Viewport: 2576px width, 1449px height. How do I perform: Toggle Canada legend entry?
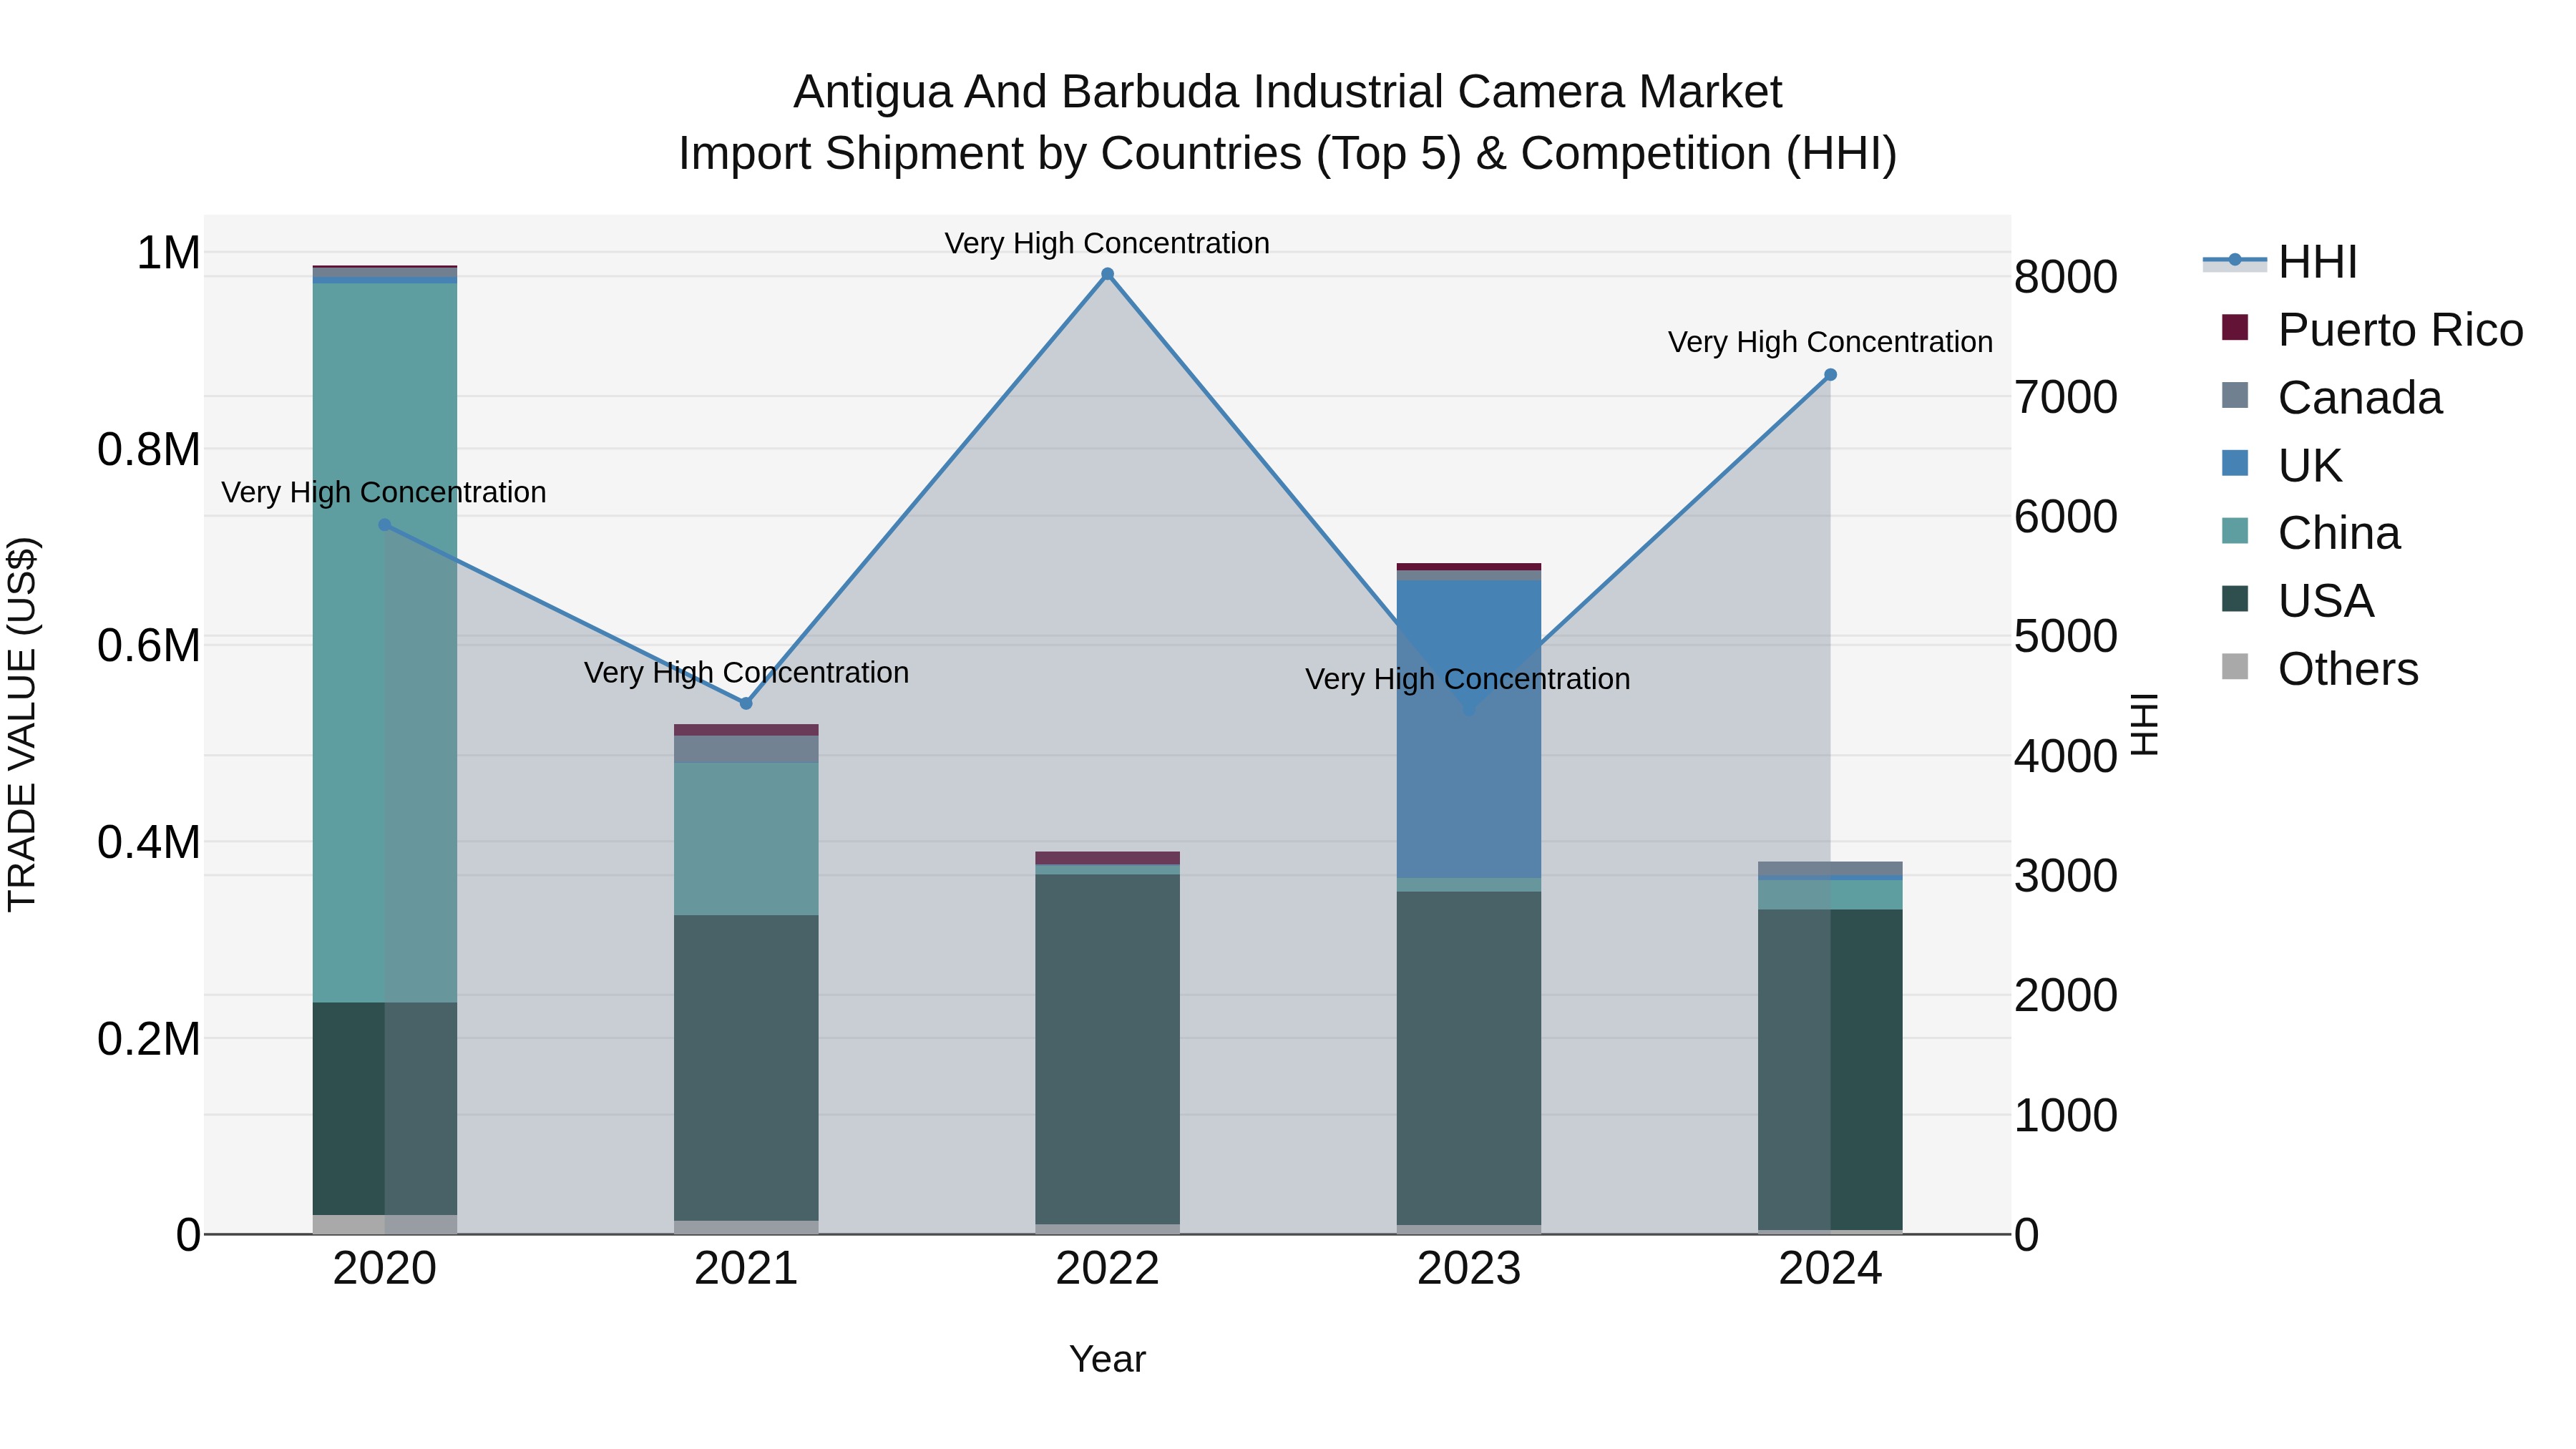tap(2331, 397)
